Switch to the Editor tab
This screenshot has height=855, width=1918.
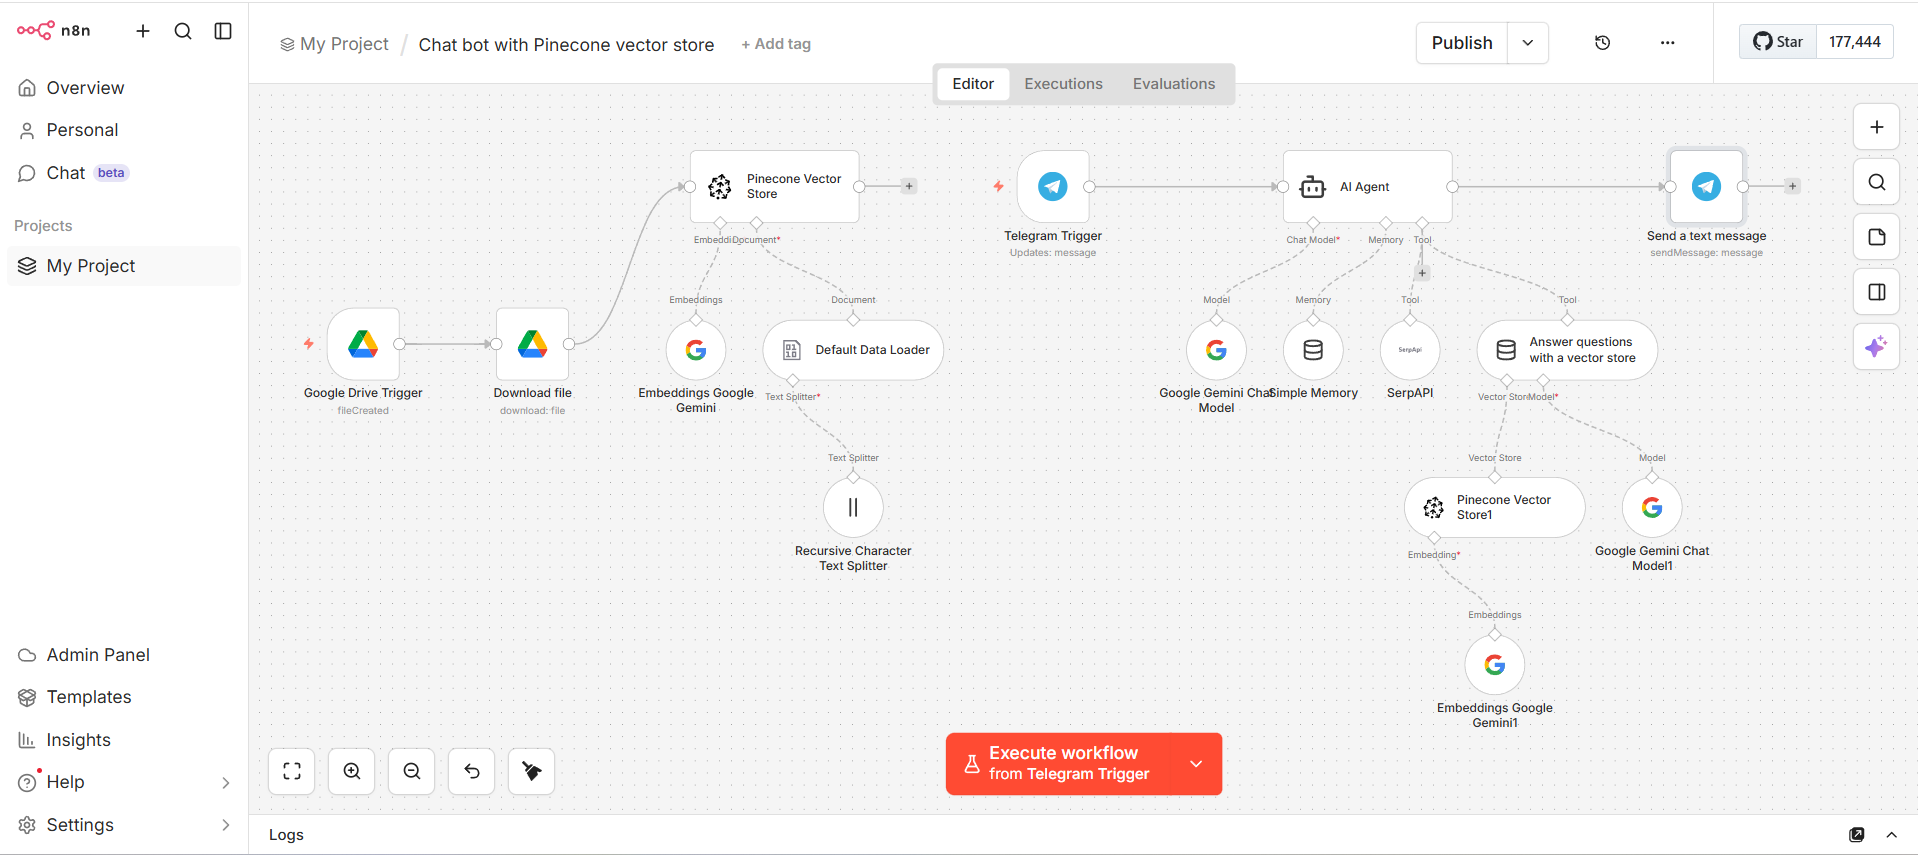[x=973, y=84]
